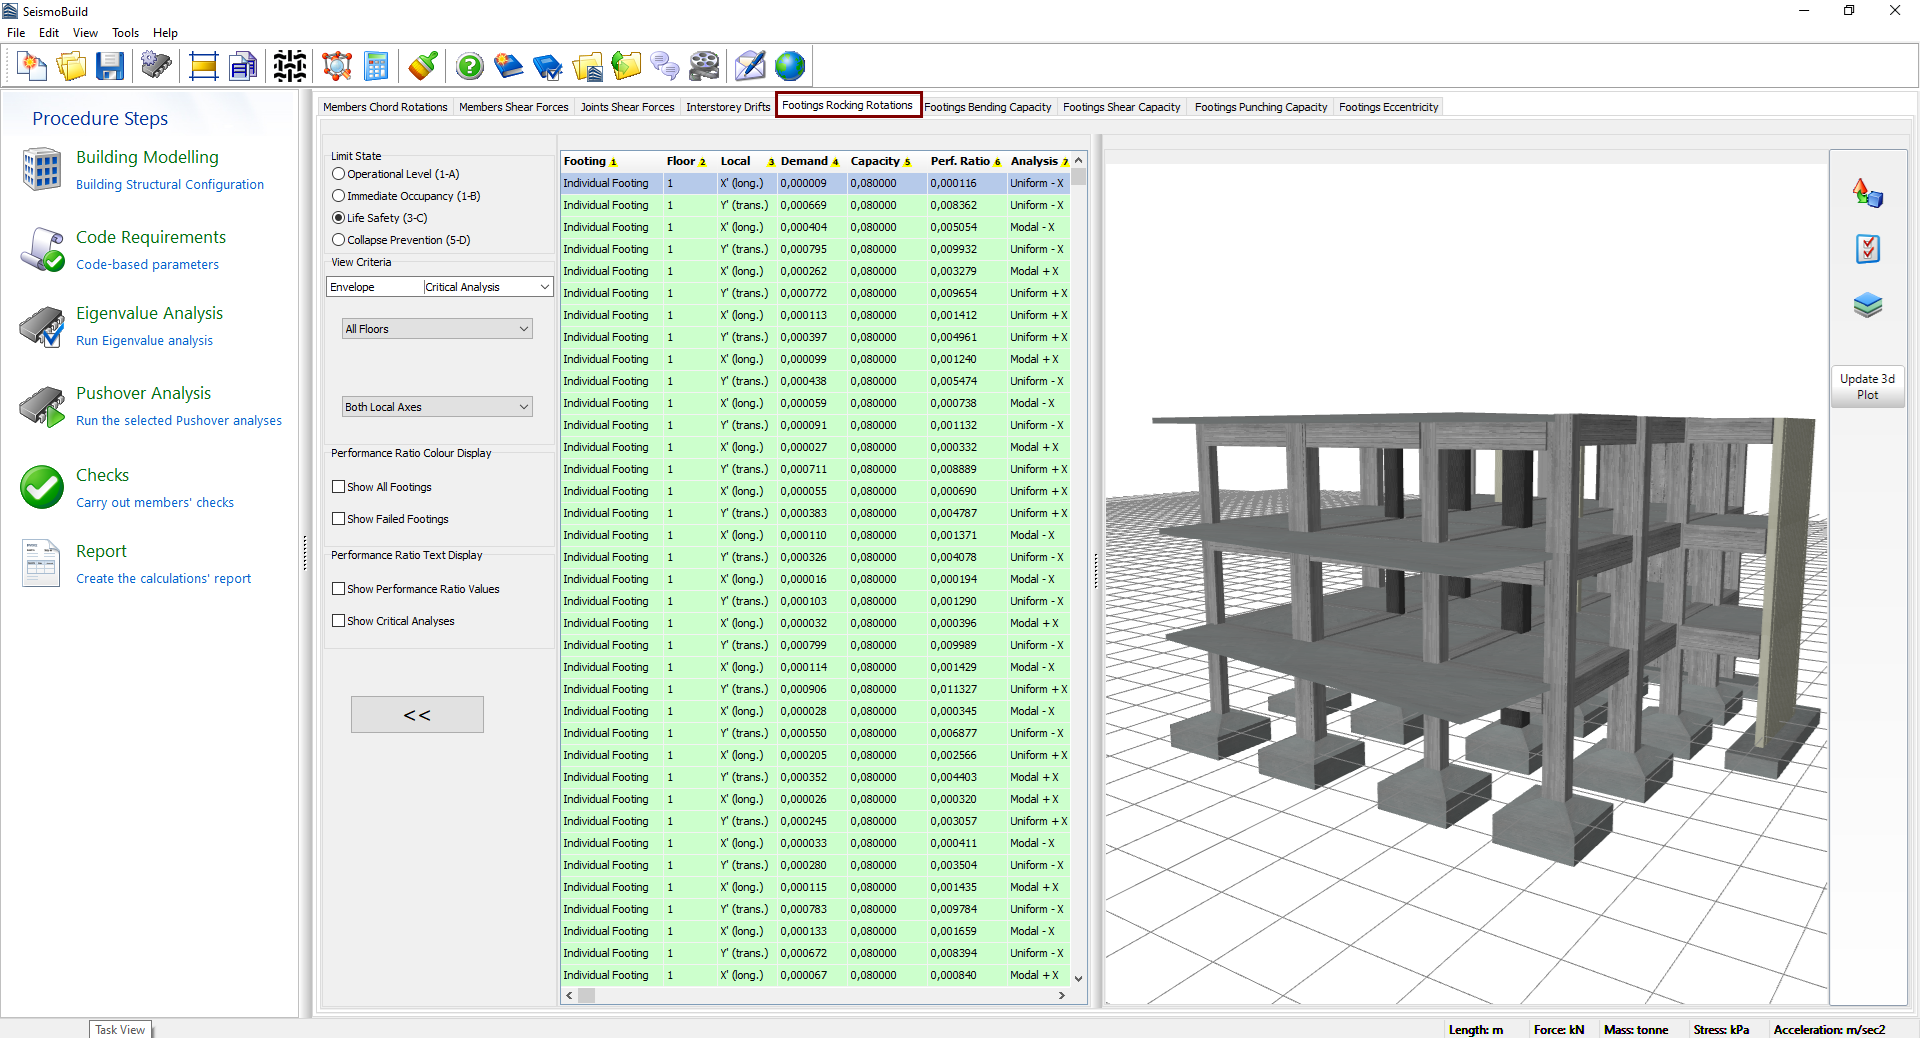Sort table by Perf. Ratio column header
Viewport: 1924px width, 1038px height.
[960, 161]
